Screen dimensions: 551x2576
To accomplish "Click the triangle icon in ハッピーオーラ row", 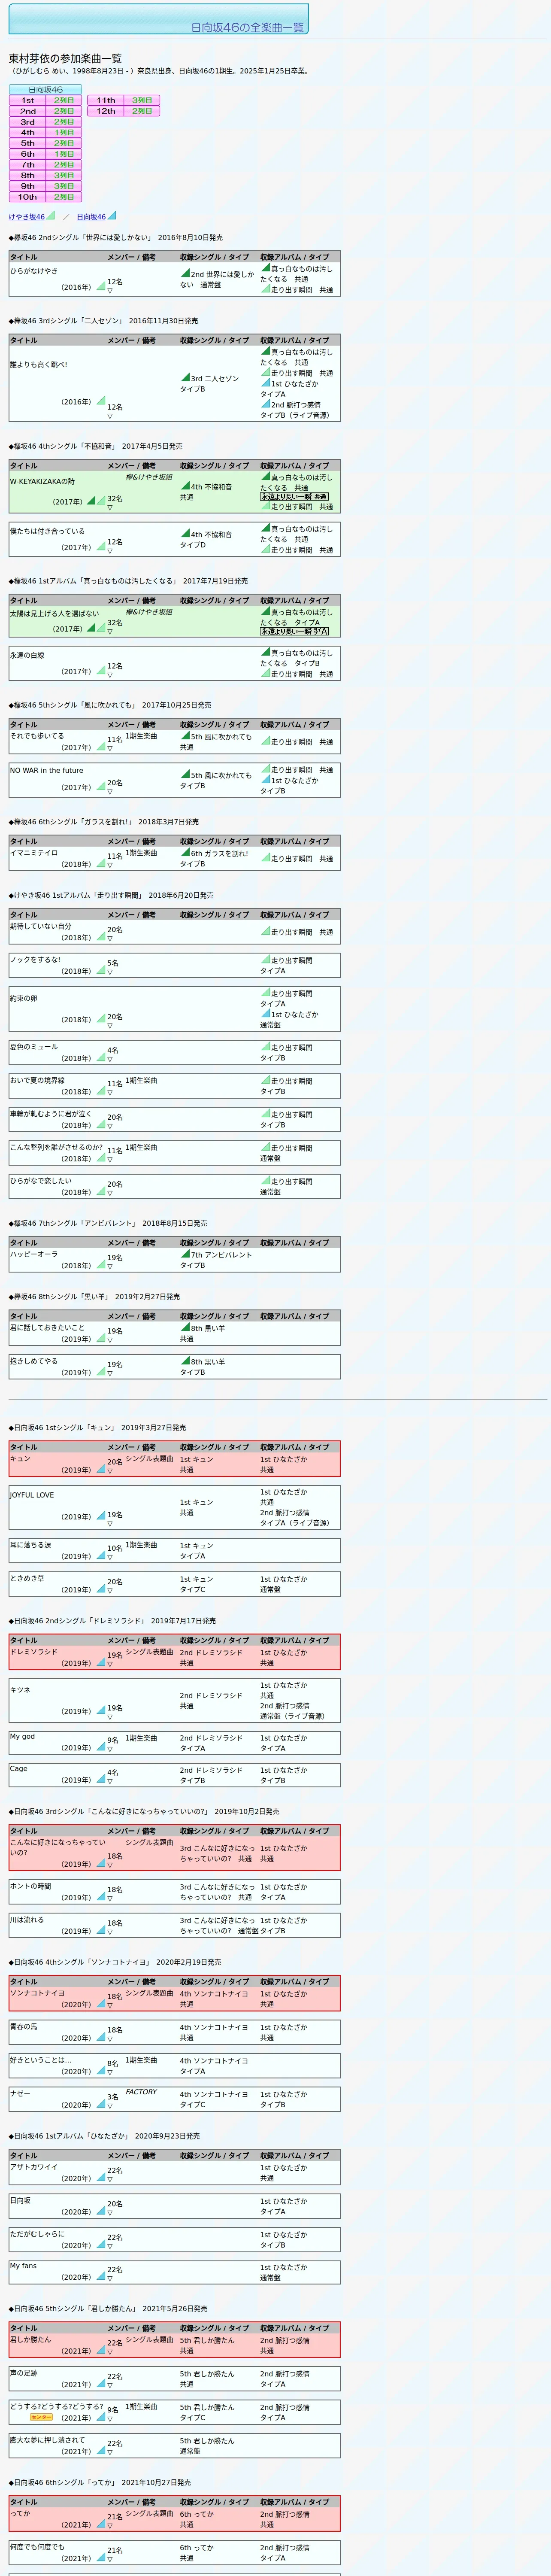I will 100,1265.
